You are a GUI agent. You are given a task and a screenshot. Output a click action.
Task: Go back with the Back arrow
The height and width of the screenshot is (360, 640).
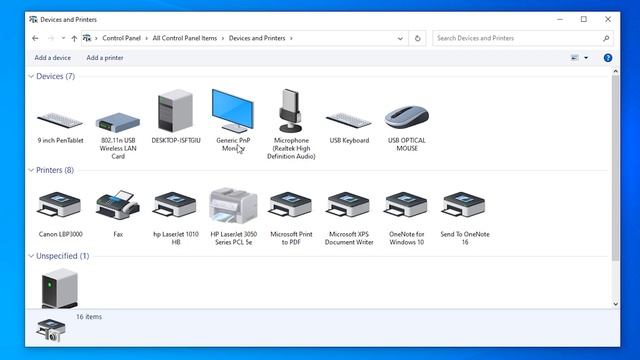[x=35, y=38]
